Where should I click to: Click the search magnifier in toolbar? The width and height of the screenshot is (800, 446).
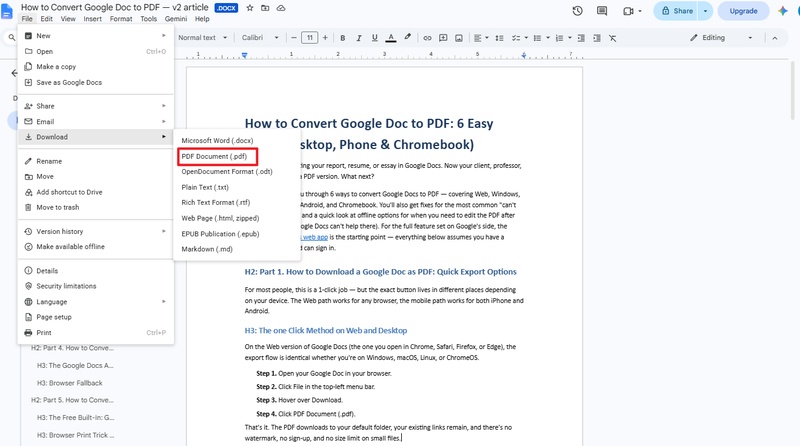click(11, 37)
